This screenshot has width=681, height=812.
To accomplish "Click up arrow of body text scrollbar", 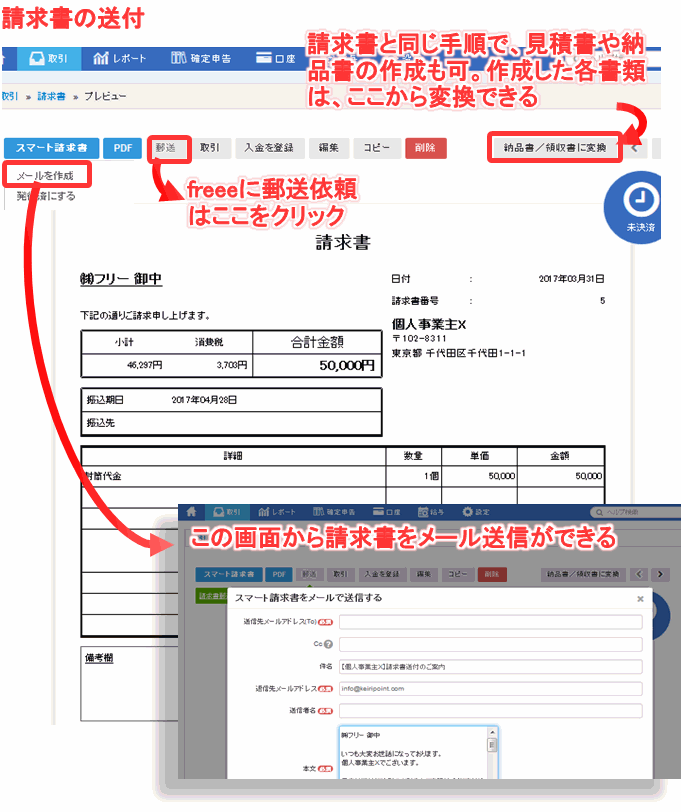I will (492, 732).
